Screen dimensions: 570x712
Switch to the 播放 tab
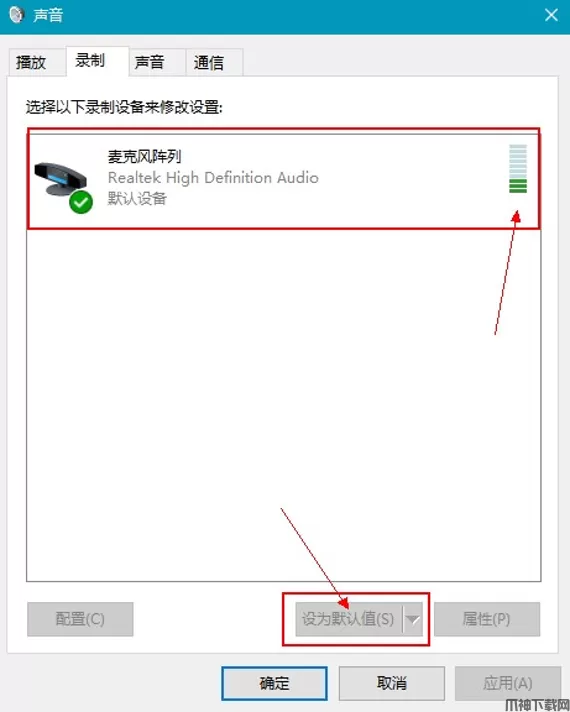click(x=31, y=62)
